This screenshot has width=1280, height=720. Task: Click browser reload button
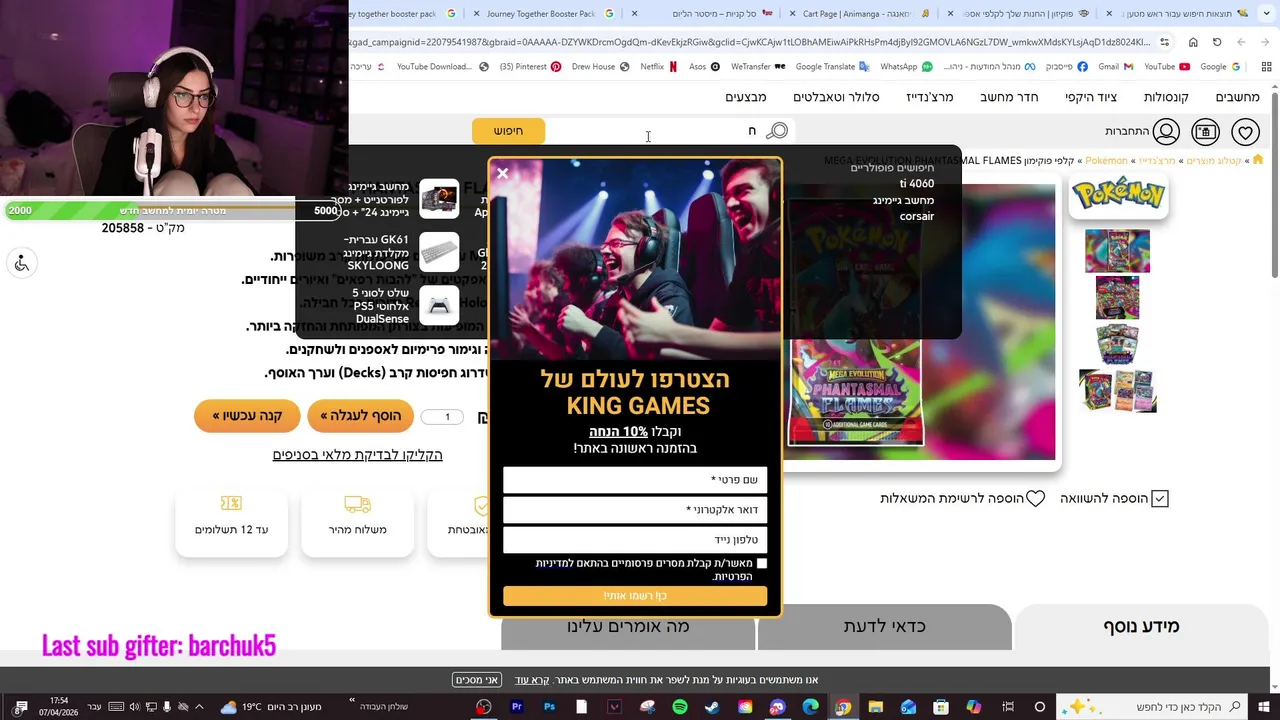(x=1217, y=42)
